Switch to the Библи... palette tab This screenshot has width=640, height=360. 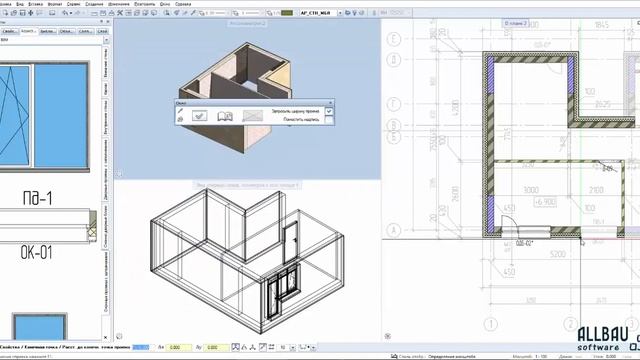[48, 31]
